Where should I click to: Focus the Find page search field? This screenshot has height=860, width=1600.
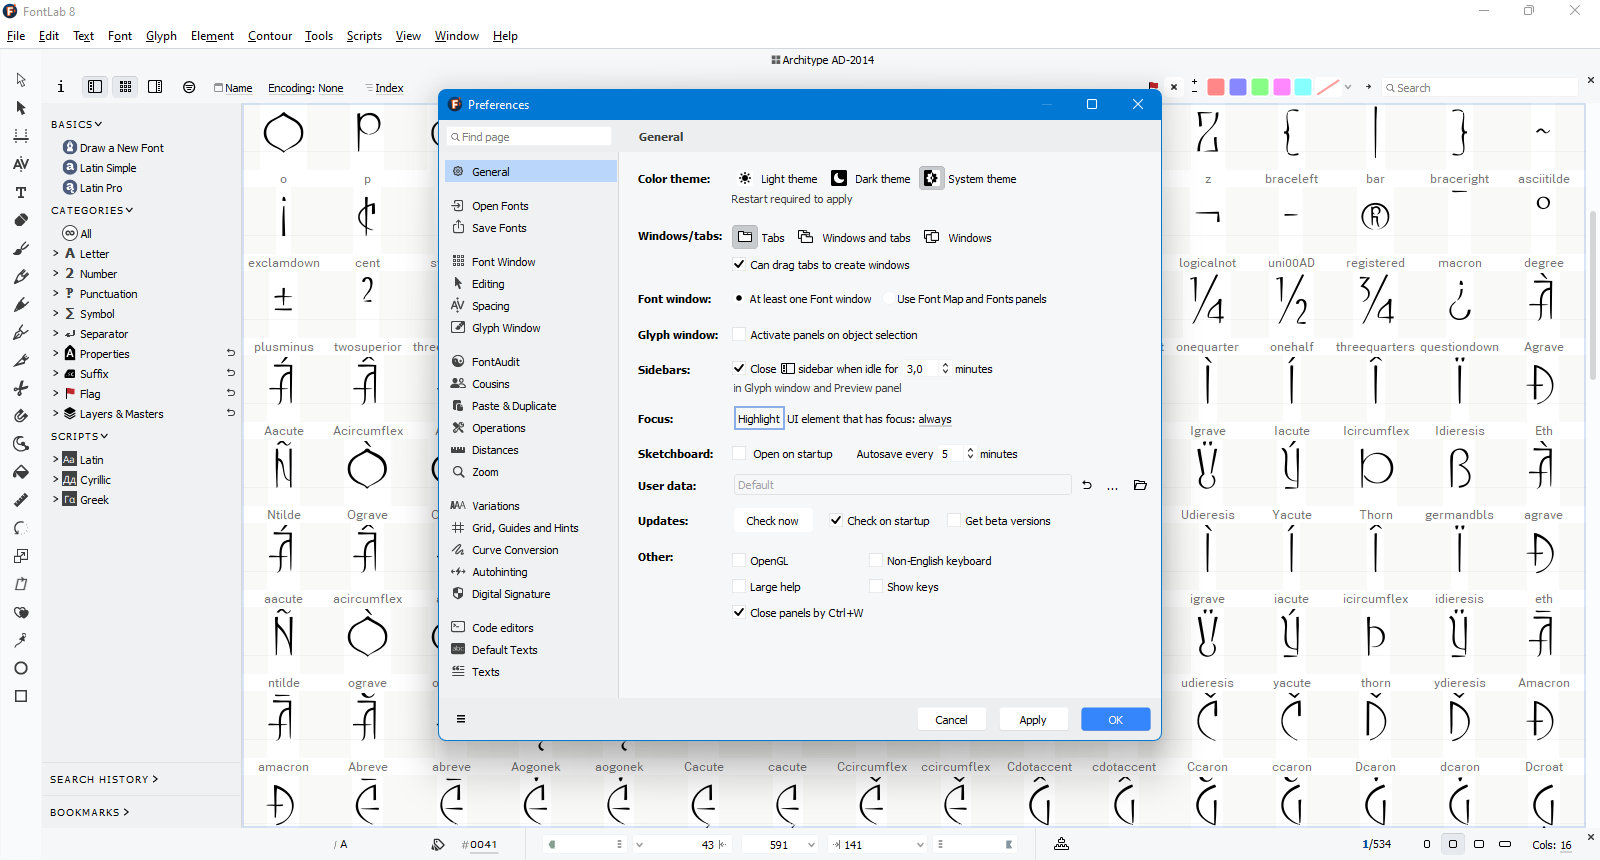coord(529,137)
